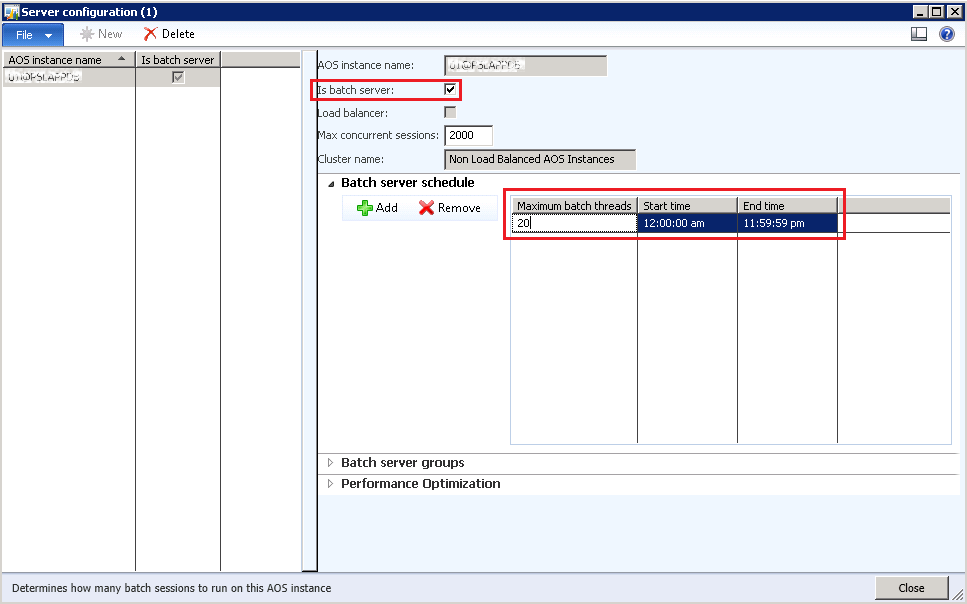Viewport: 967px width, 604px height.
Task: Click the Close button
Action: pos(911,588)
